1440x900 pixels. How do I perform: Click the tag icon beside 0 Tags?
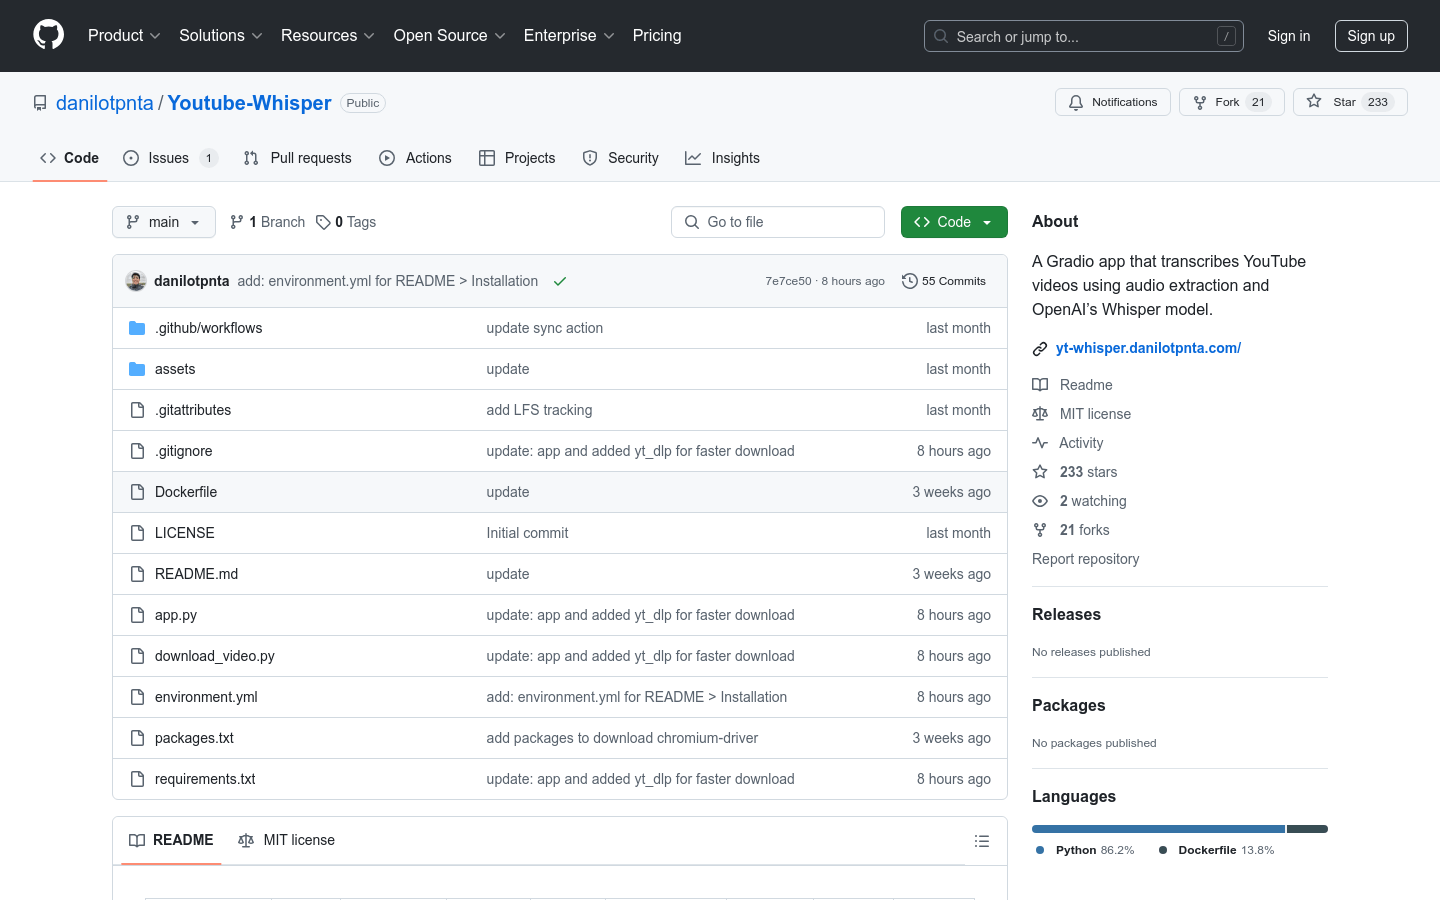click(323, 222)
